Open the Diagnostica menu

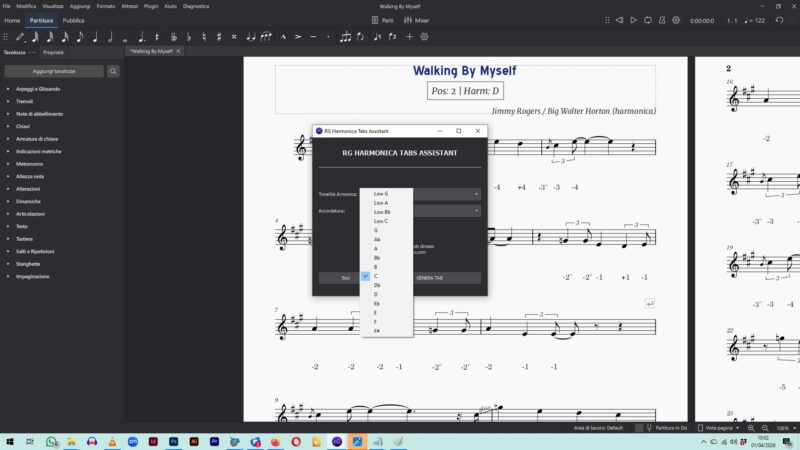tap(196, 6)
